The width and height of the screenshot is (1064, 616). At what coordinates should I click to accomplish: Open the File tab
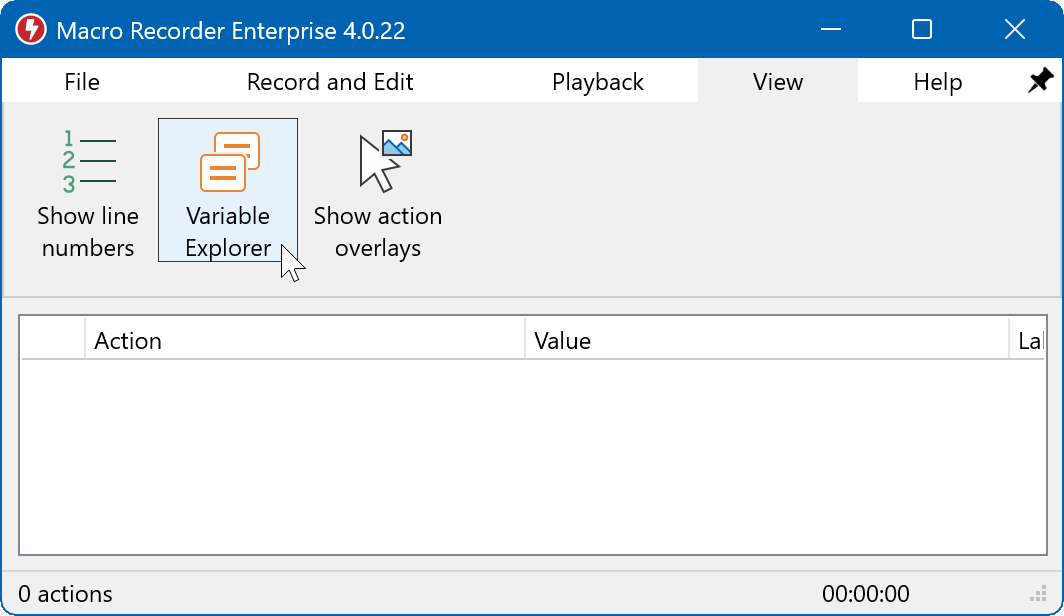(82, 82)
